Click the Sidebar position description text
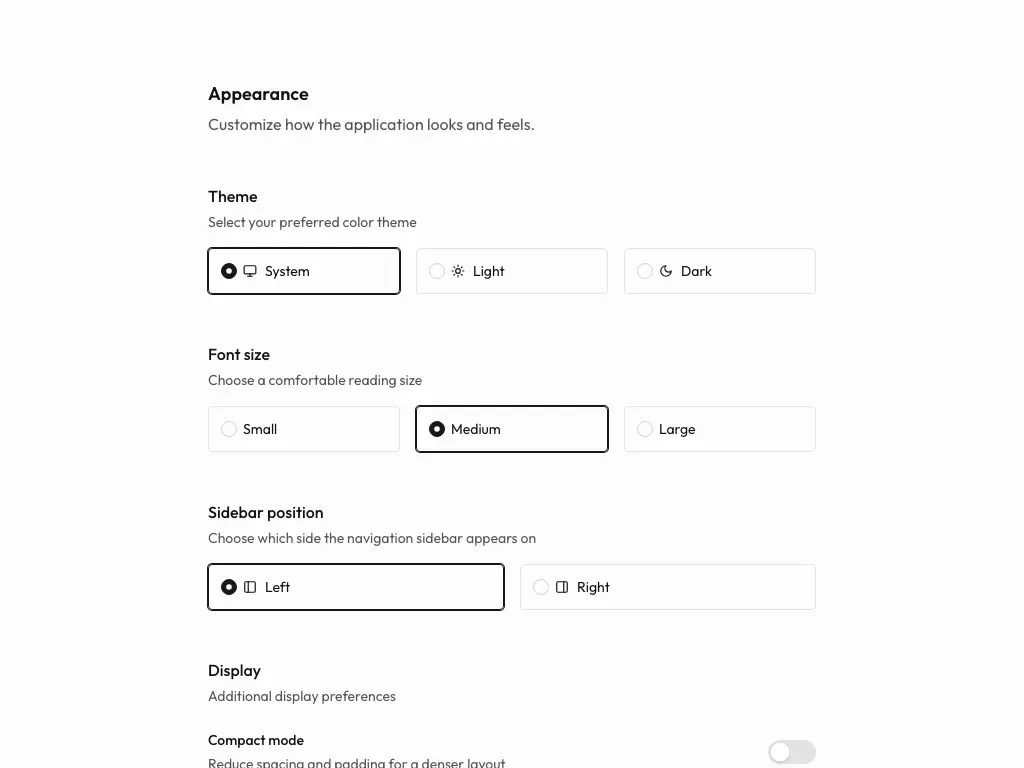 [x=371, y=538]
